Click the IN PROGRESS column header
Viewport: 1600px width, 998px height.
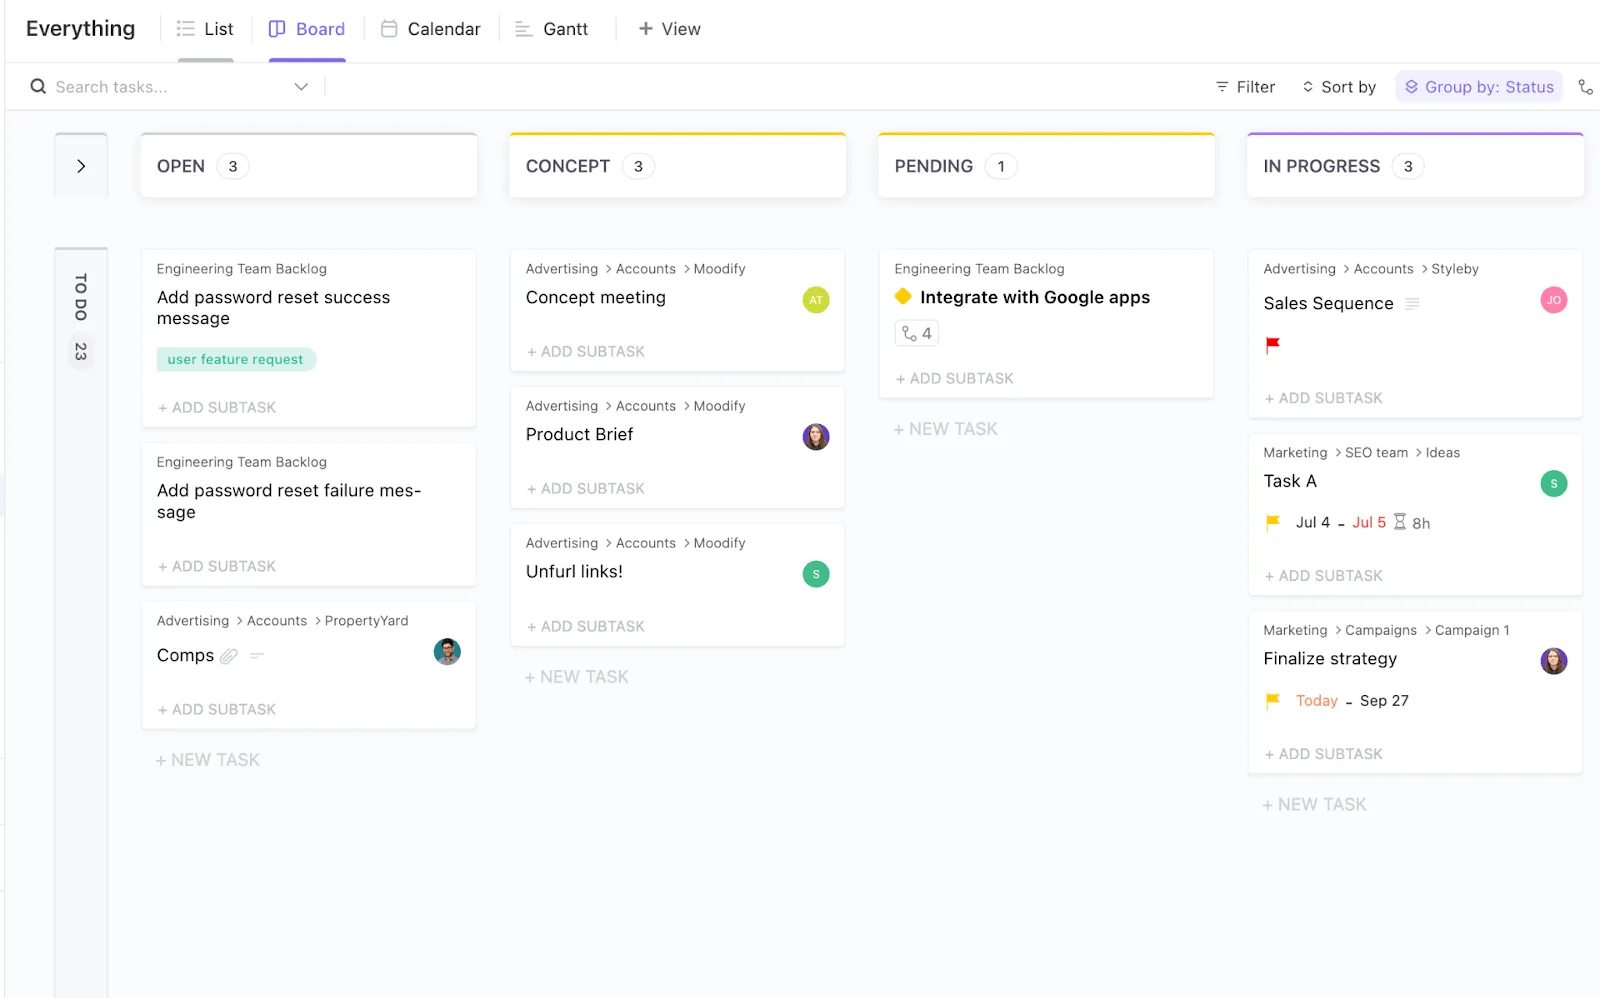[x=1416, y=166]
